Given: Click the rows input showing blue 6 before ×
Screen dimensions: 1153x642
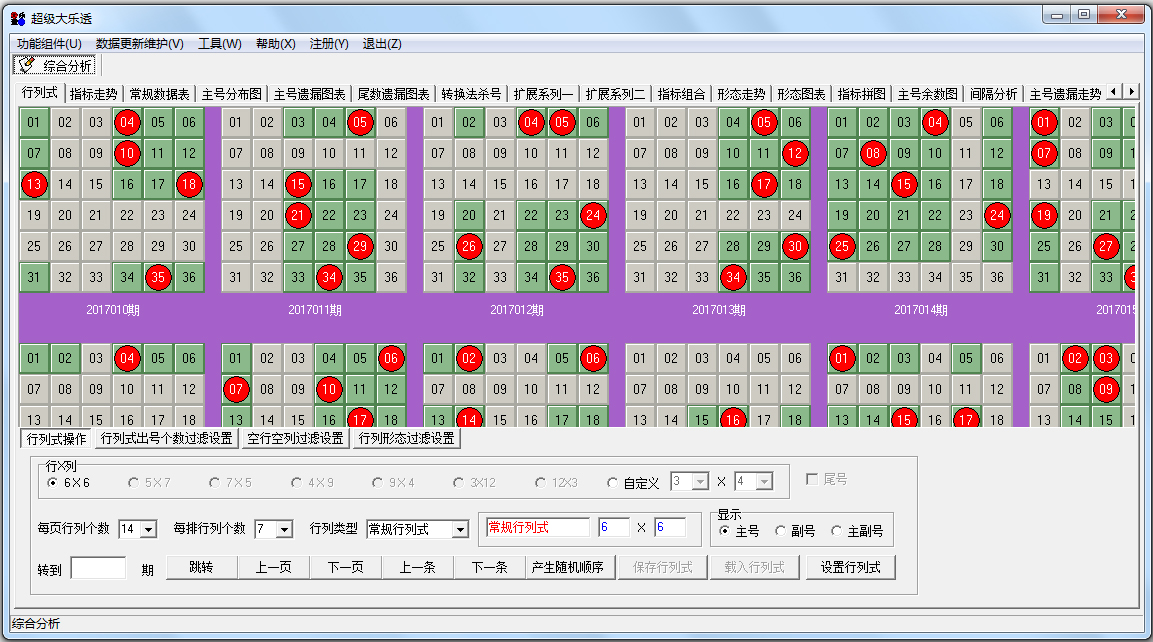Looking at the screenshot, I should (614, 528).
